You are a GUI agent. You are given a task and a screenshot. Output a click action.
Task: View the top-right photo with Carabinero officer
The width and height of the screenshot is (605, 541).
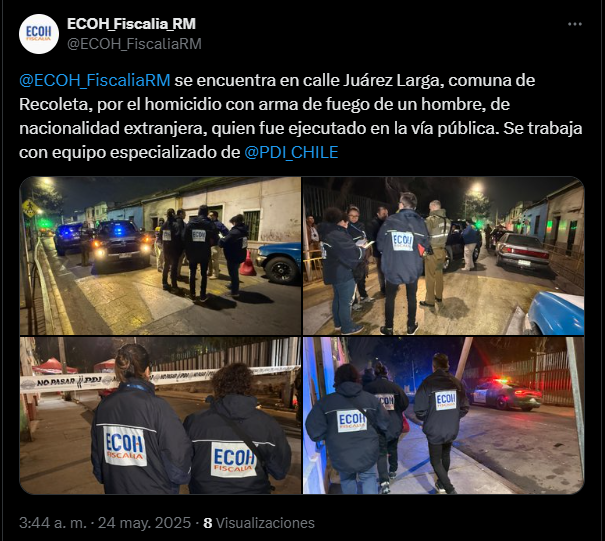(444, 256)
